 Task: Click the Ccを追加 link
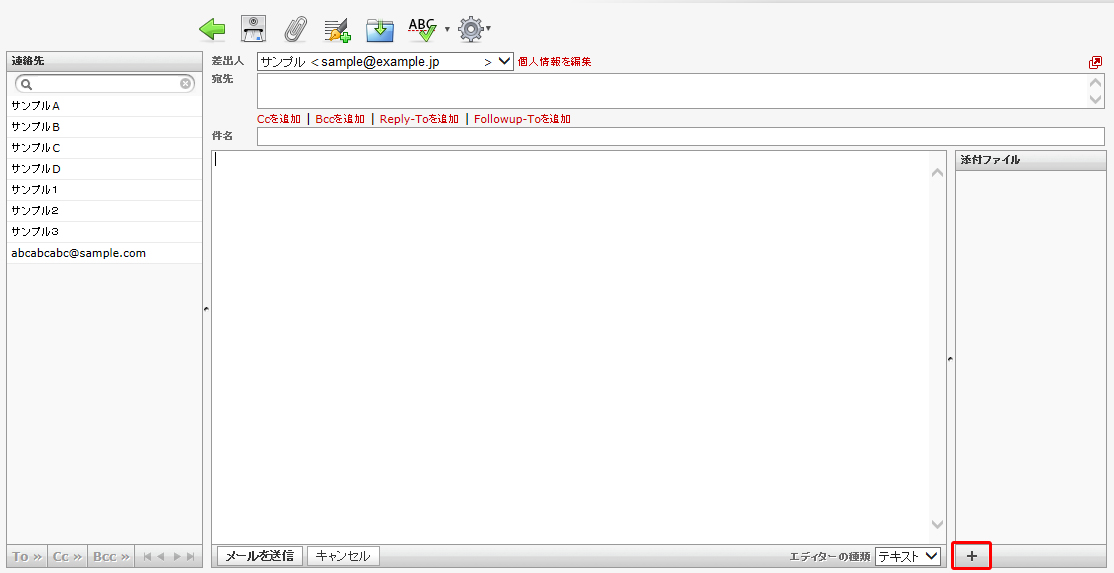pyautogui.click(x=279, y=119)
